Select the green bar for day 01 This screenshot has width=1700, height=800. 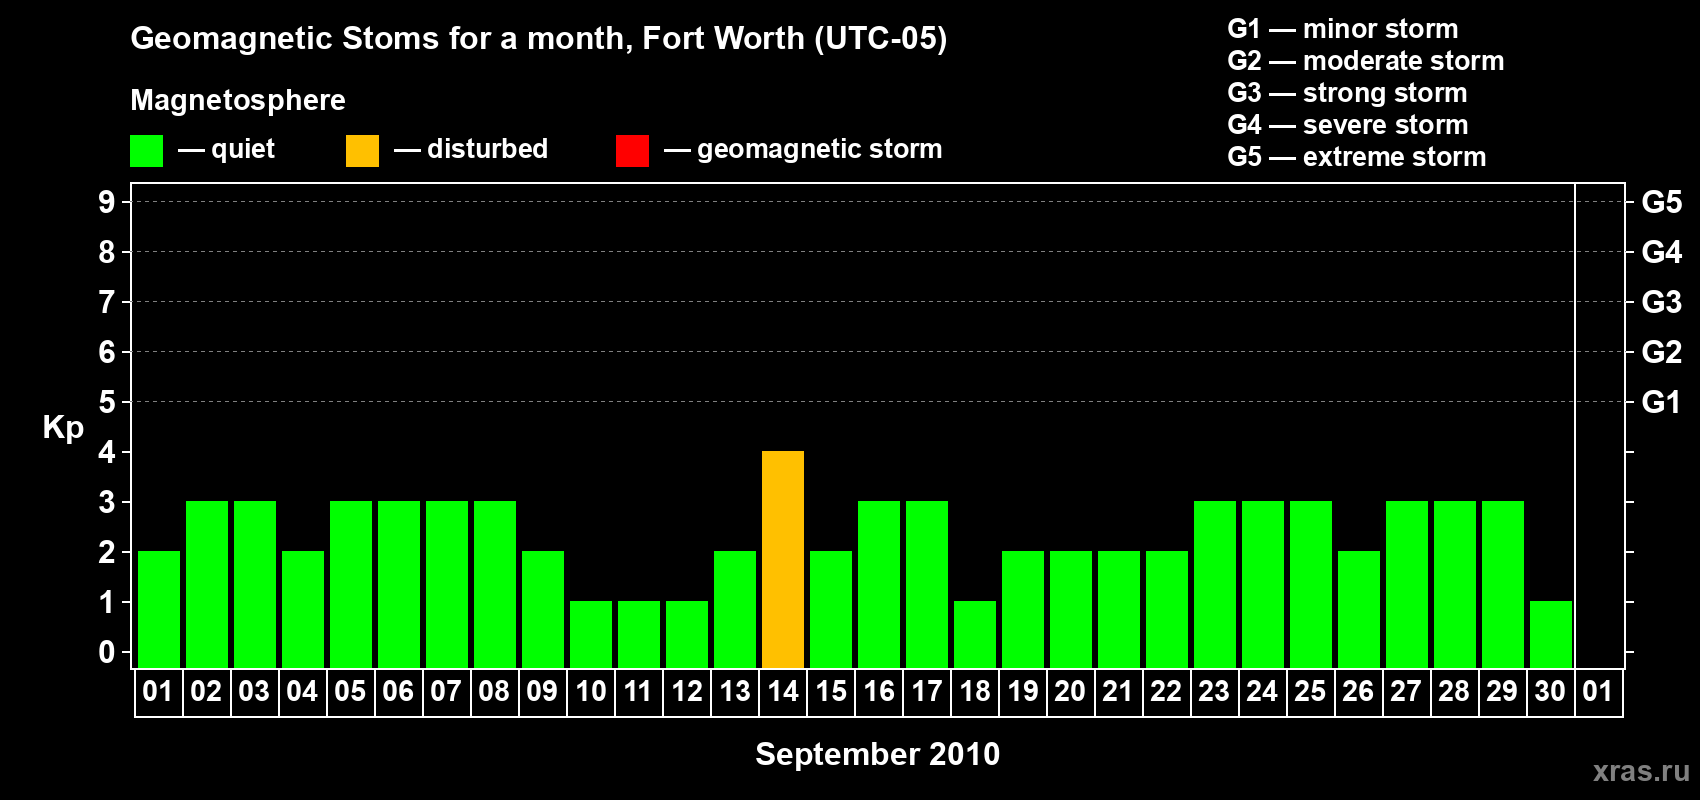tap(159, 609)
